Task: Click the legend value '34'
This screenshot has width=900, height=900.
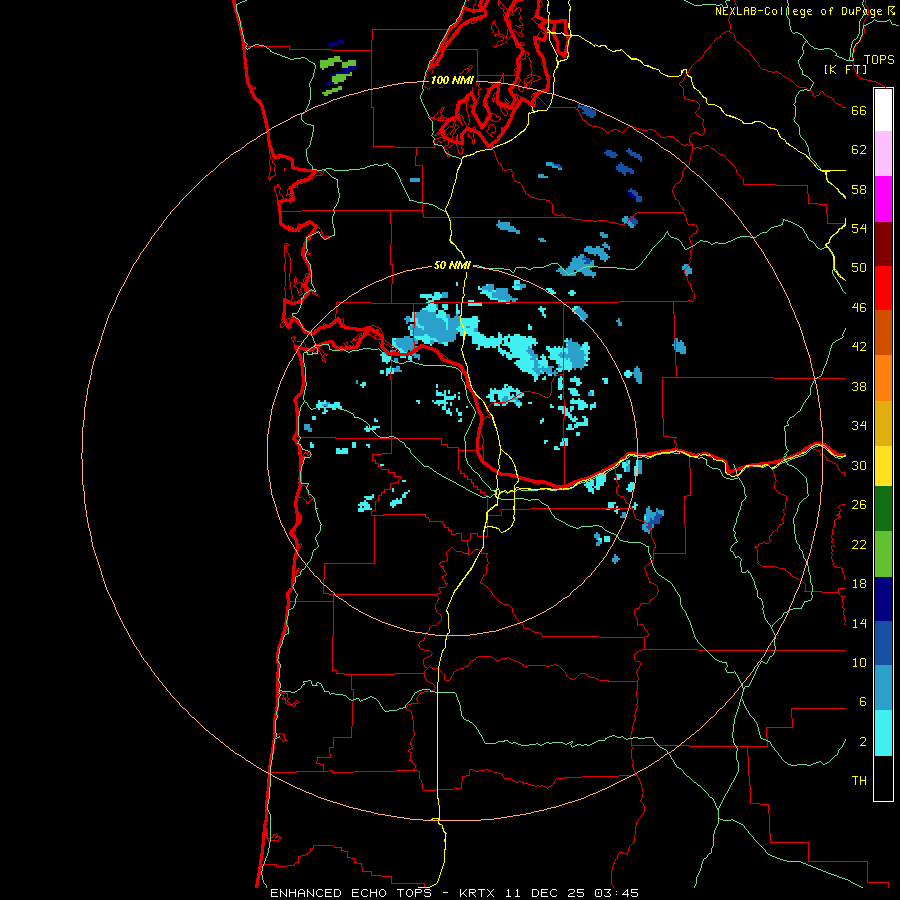Action: (859, 425)
